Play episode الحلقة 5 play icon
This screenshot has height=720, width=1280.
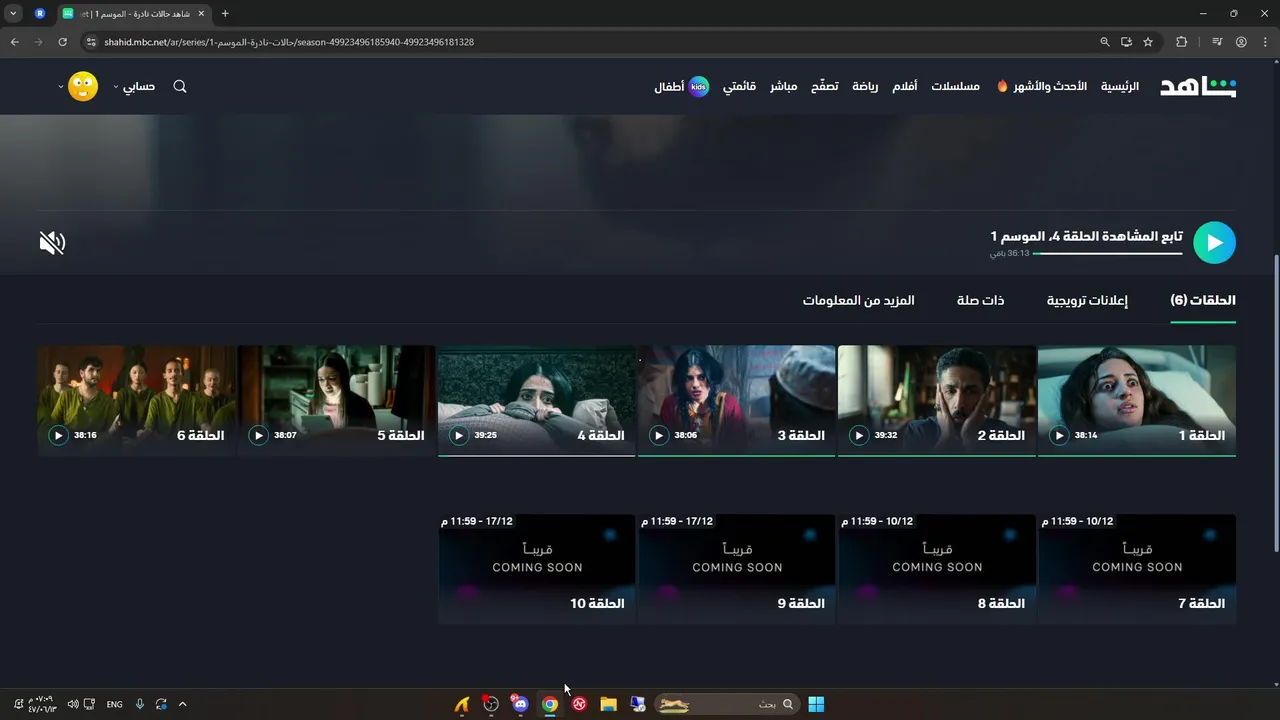(x=258, y=435)
